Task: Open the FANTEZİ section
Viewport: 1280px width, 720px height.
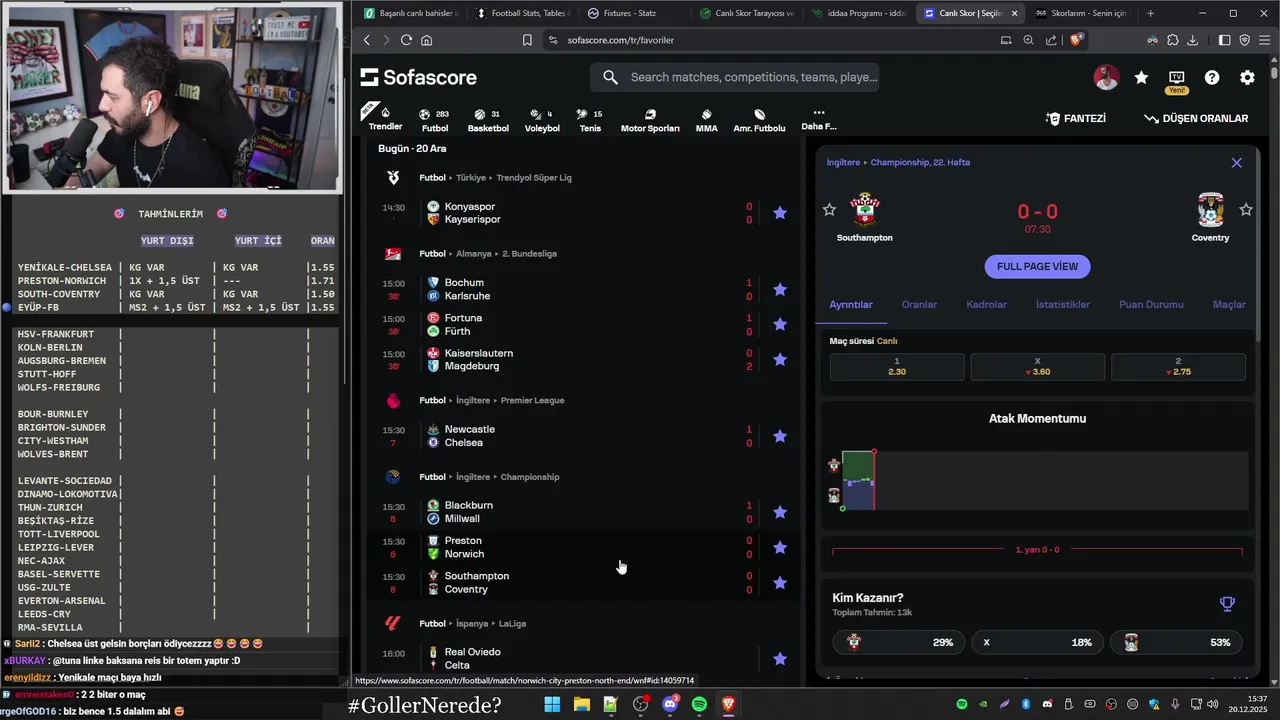Action: tap(1076, 118)
